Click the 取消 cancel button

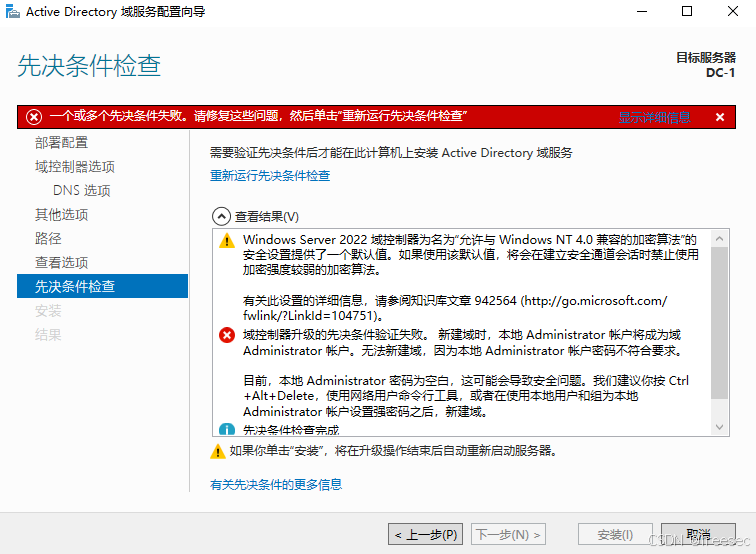698,534
